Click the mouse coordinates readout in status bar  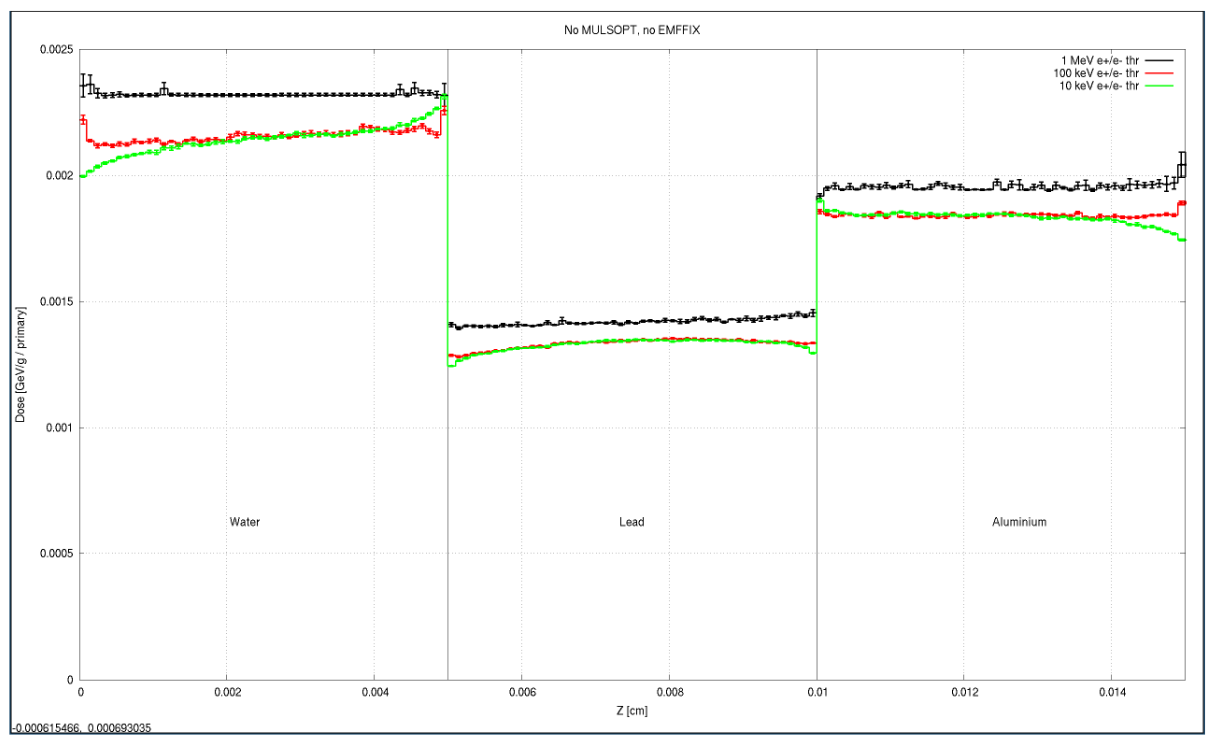[x=81, y=729]
